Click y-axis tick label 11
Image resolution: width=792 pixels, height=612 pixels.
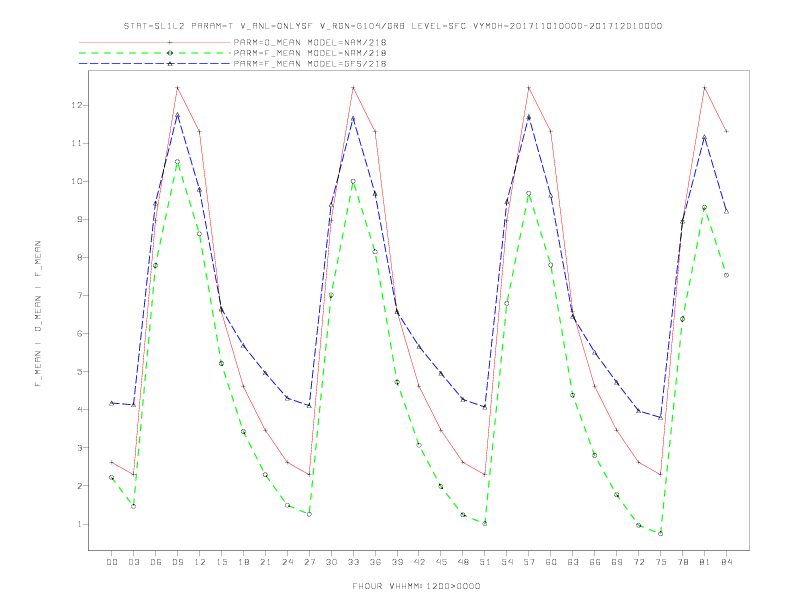(76, 143)
